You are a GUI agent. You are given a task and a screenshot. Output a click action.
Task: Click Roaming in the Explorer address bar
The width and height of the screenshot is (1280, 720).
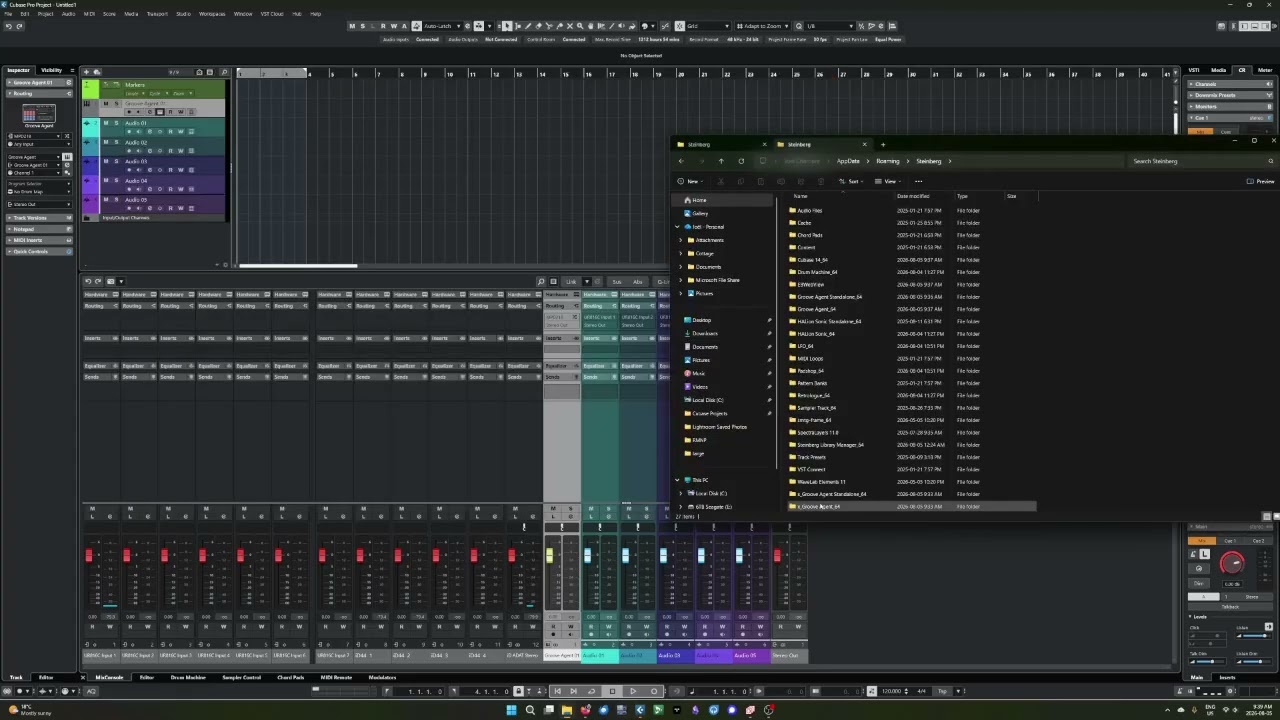pyautogui.click(x=888, y=161)
